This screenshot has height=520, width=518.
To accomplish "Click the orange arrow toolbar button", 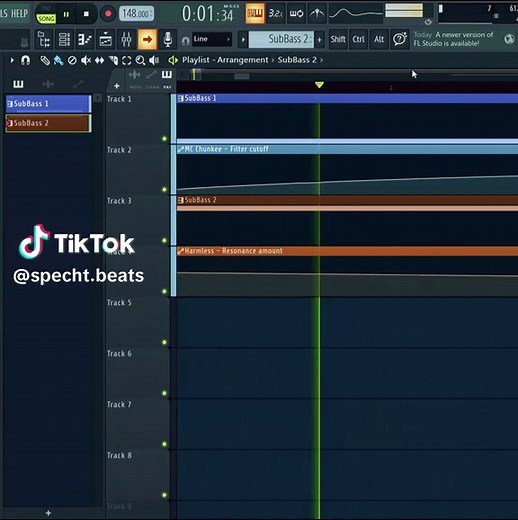I will [x=147, y=39].
